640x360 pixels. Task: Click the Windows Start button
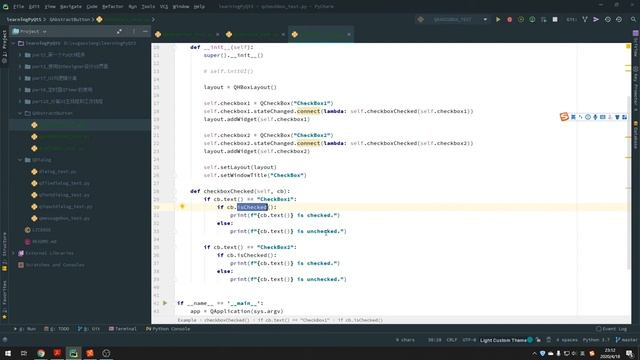coord(8,353)
